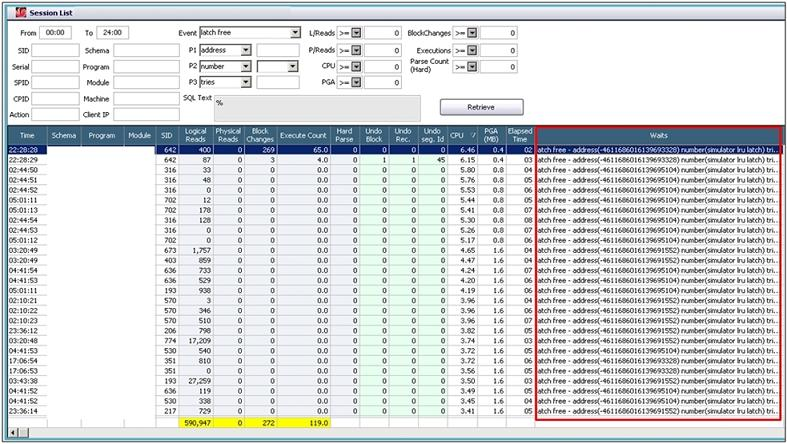The image size is (787, 444).
Task: Click Logical Reads value 17,209
Action: pos(198,341)
